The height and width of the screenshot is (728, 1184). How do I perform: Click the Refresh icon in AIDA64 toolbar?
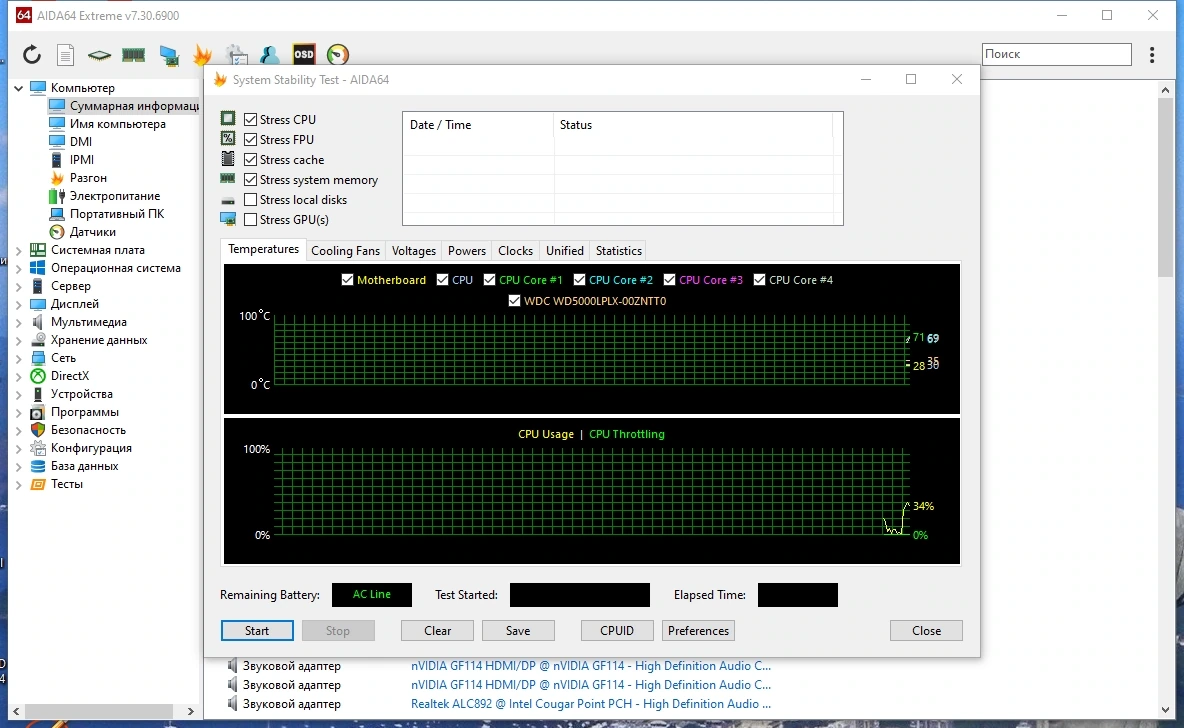[31, 54]
